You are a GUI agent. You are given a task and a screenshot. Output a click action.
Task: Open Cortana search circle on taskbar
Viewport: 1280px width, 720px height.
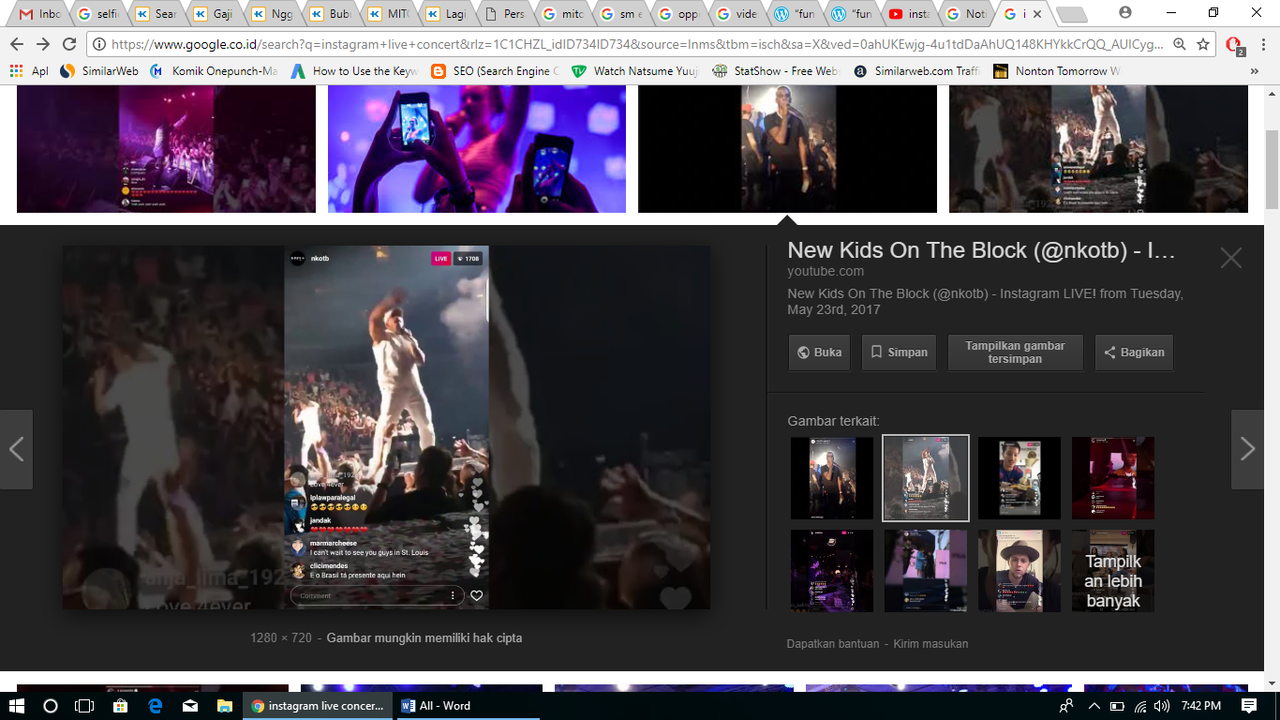(51, 705)
